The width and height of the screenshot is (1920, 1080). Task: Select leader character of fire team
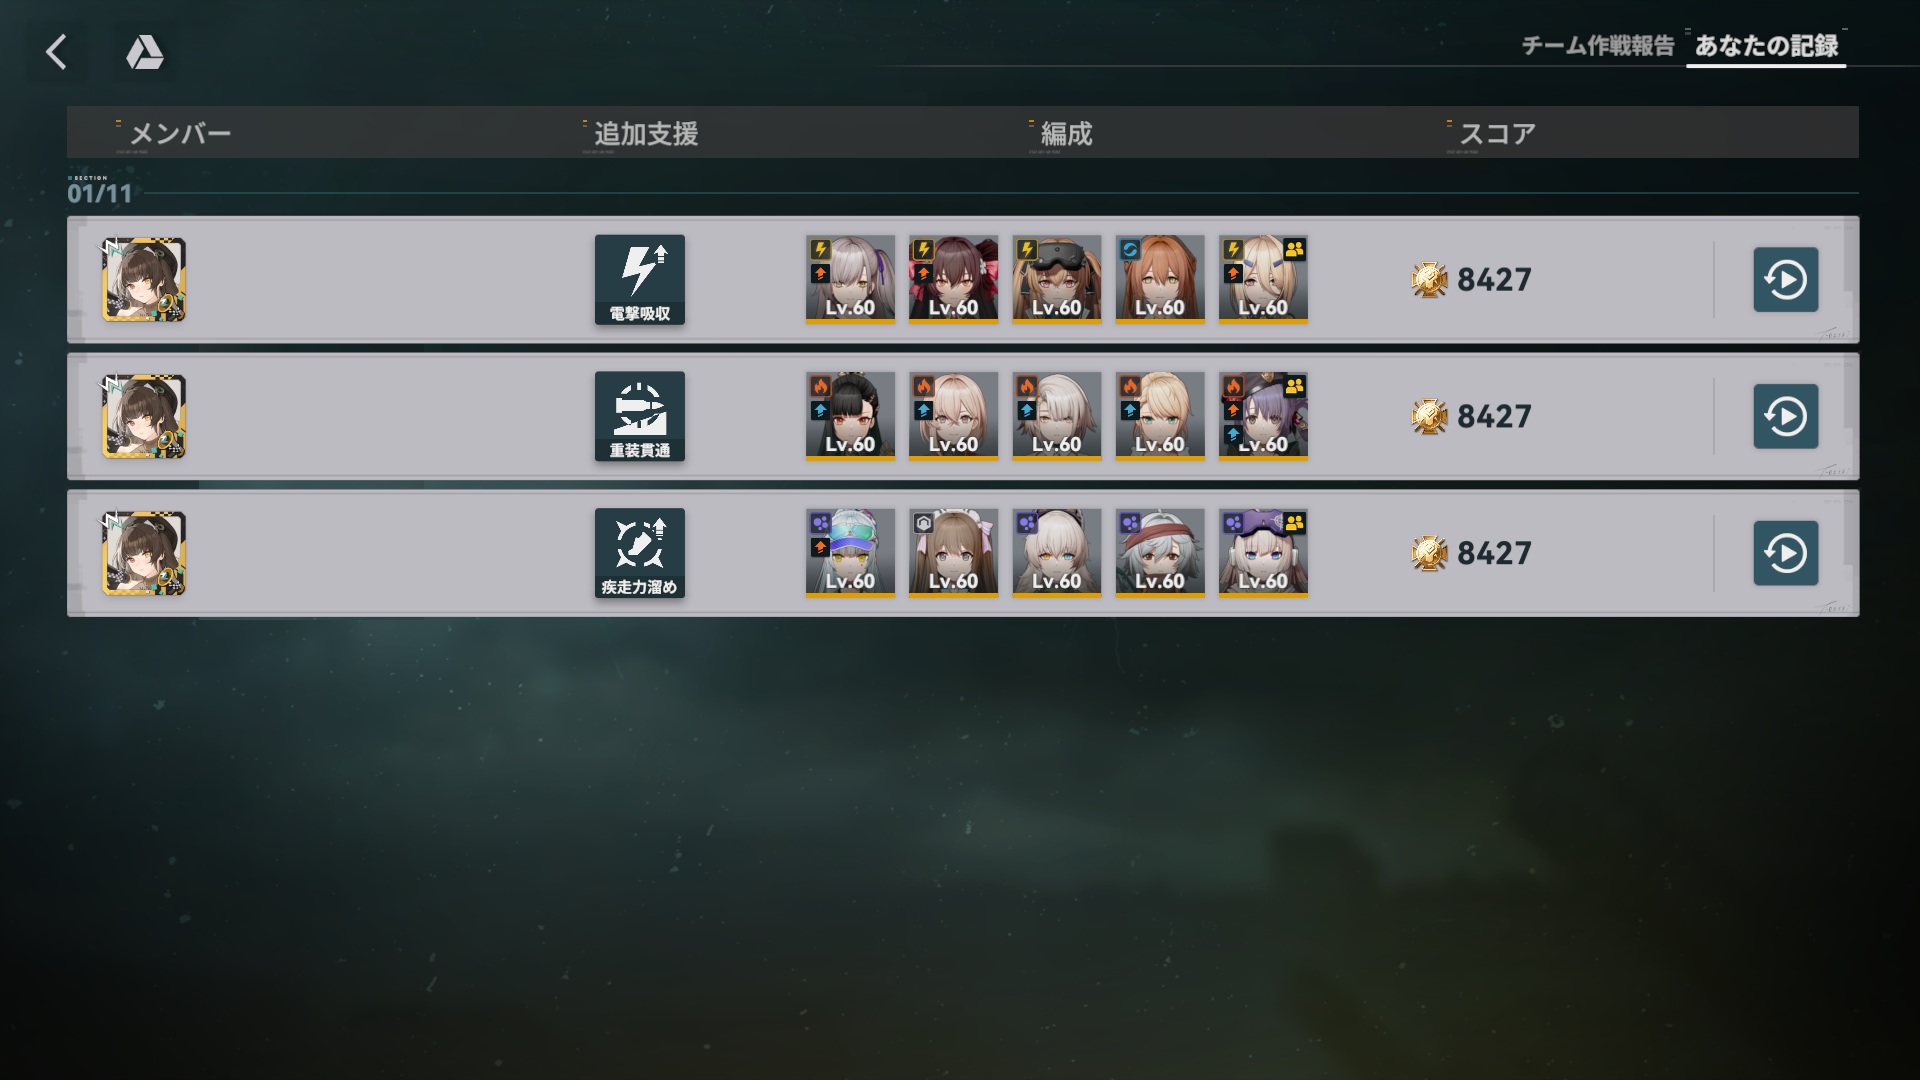[1263, 416]
